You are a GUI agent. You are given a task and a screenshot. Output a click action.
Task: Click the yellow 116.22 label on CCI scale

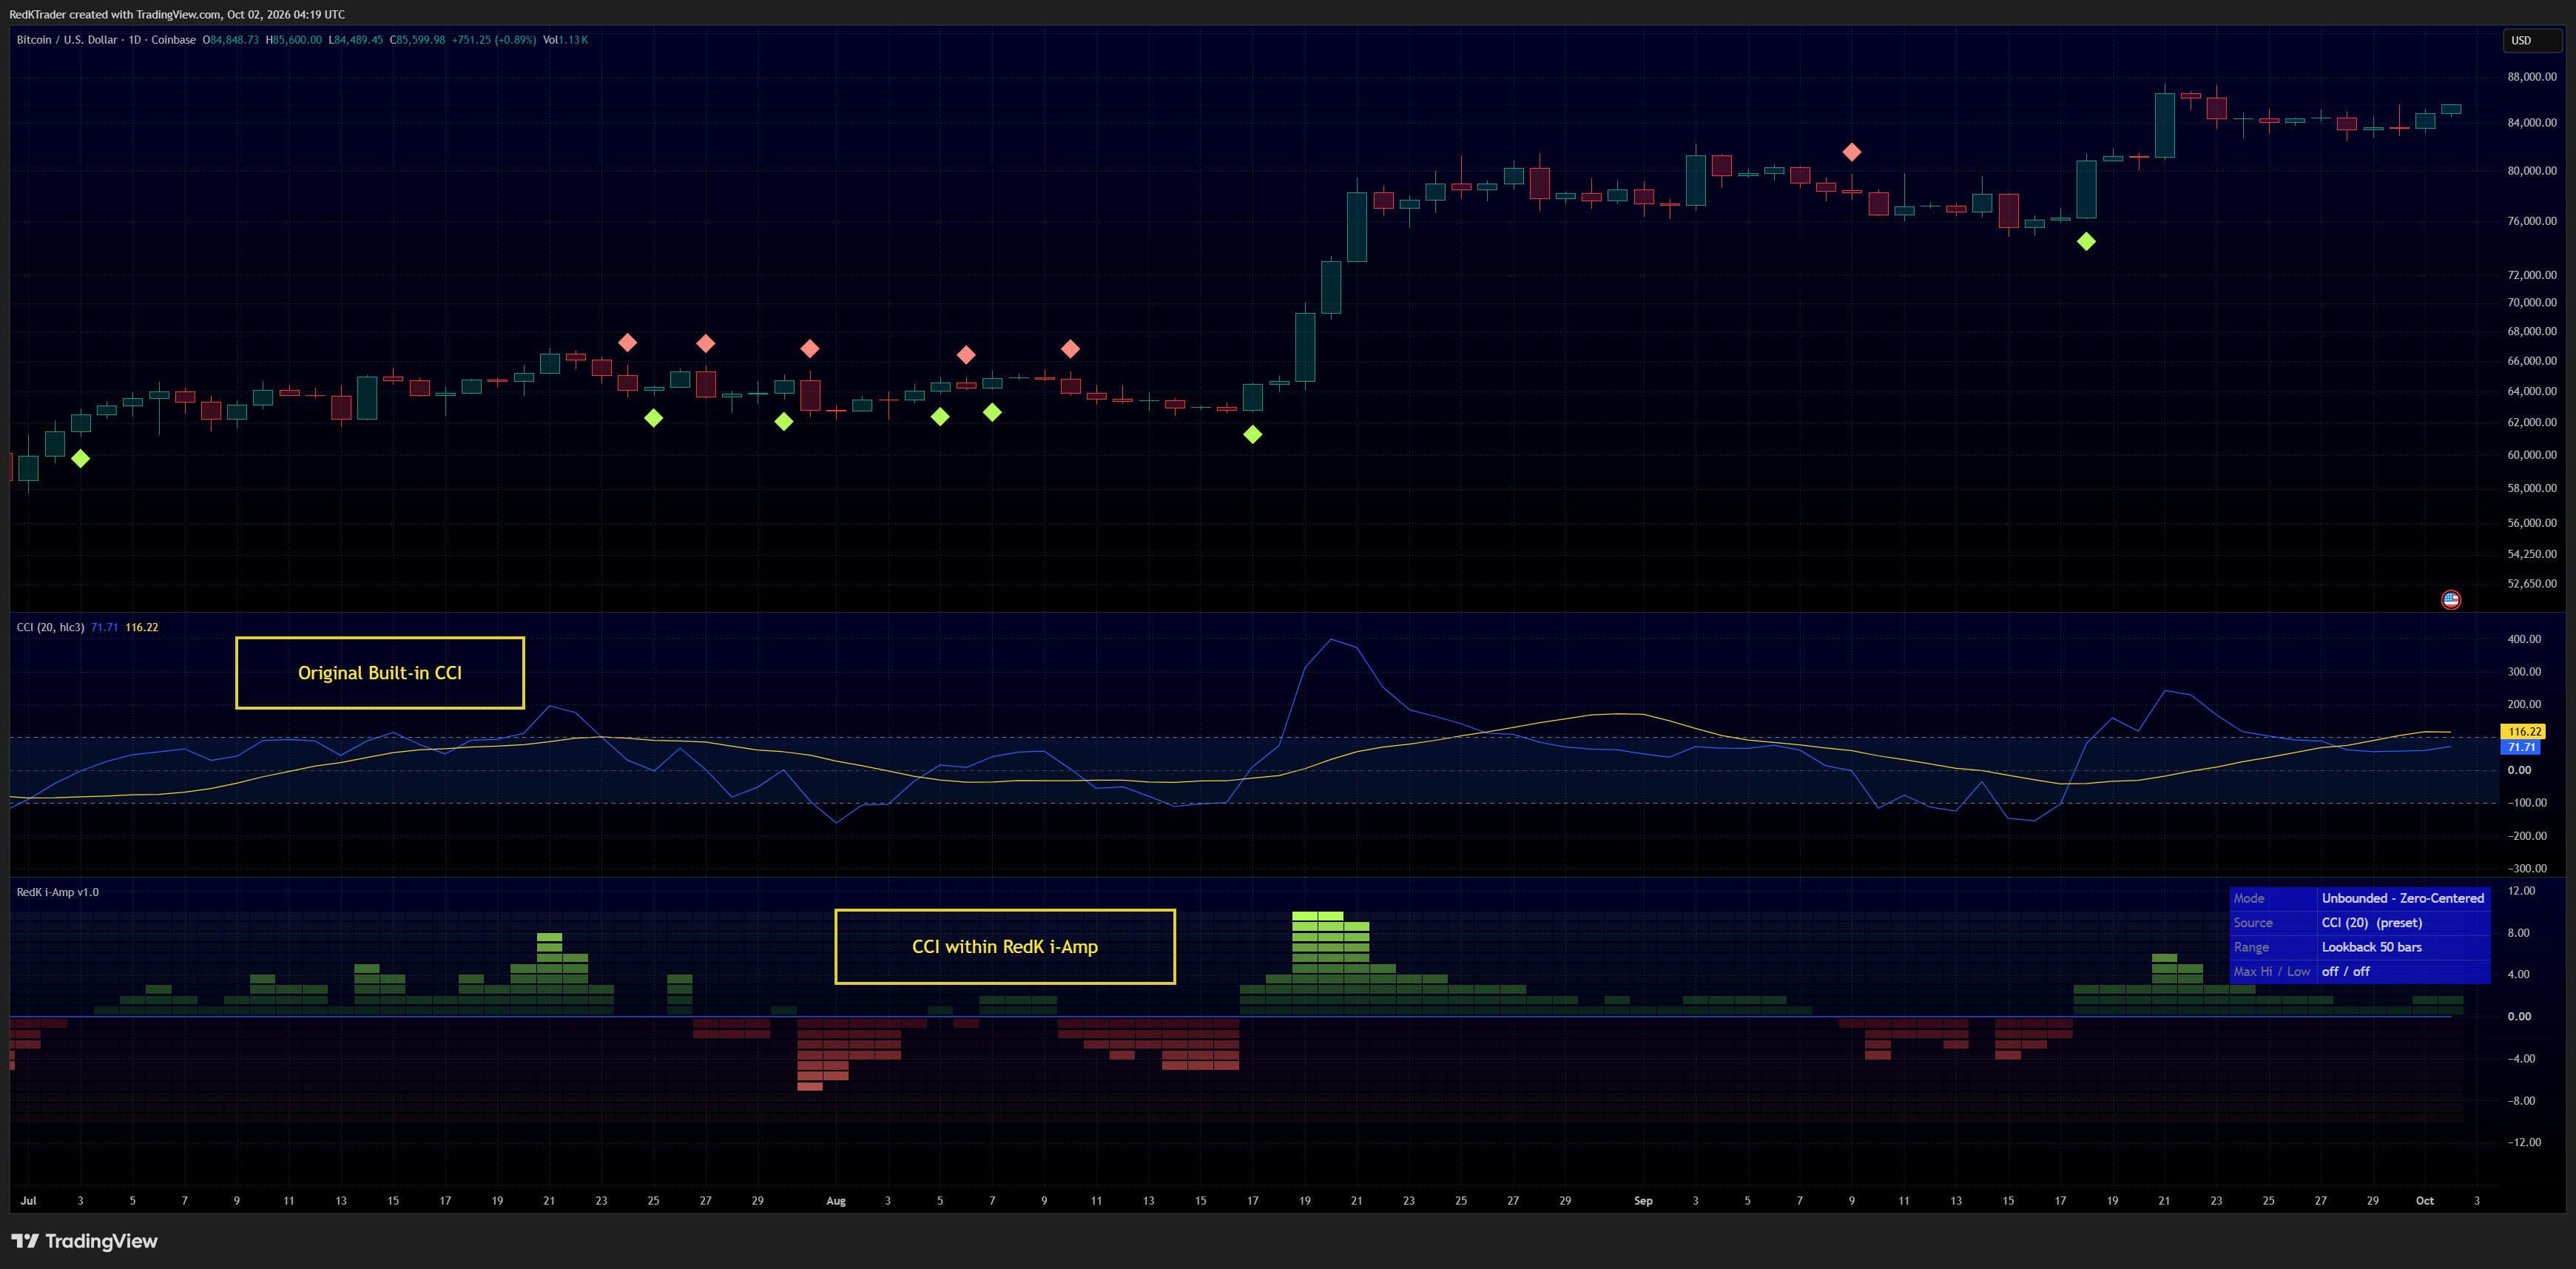click(2524, 732)
